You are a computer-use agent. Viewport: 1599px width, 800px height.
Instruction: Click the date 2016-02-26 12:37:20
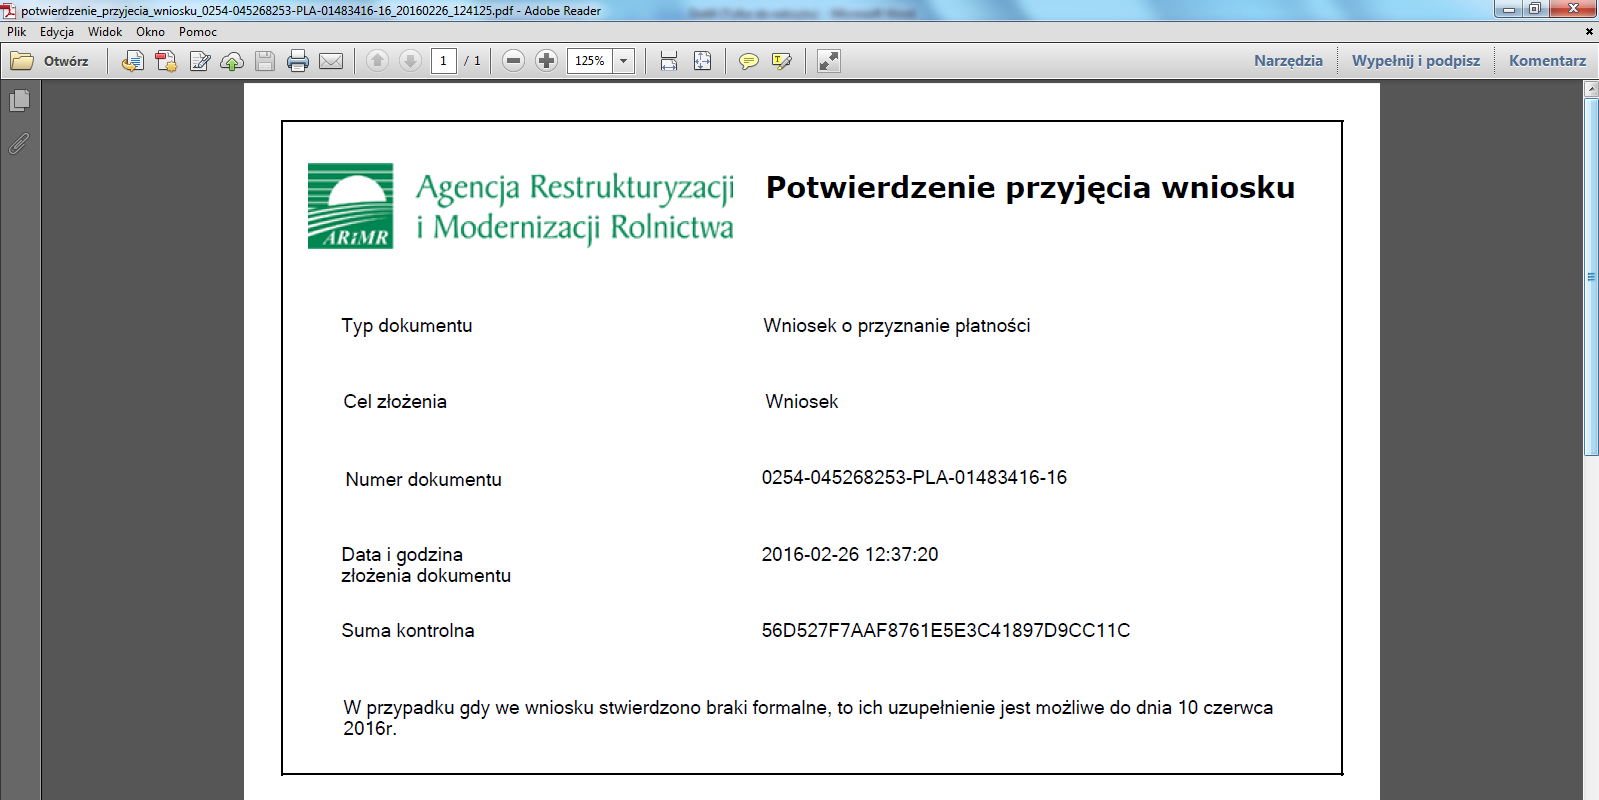[850, 555]
